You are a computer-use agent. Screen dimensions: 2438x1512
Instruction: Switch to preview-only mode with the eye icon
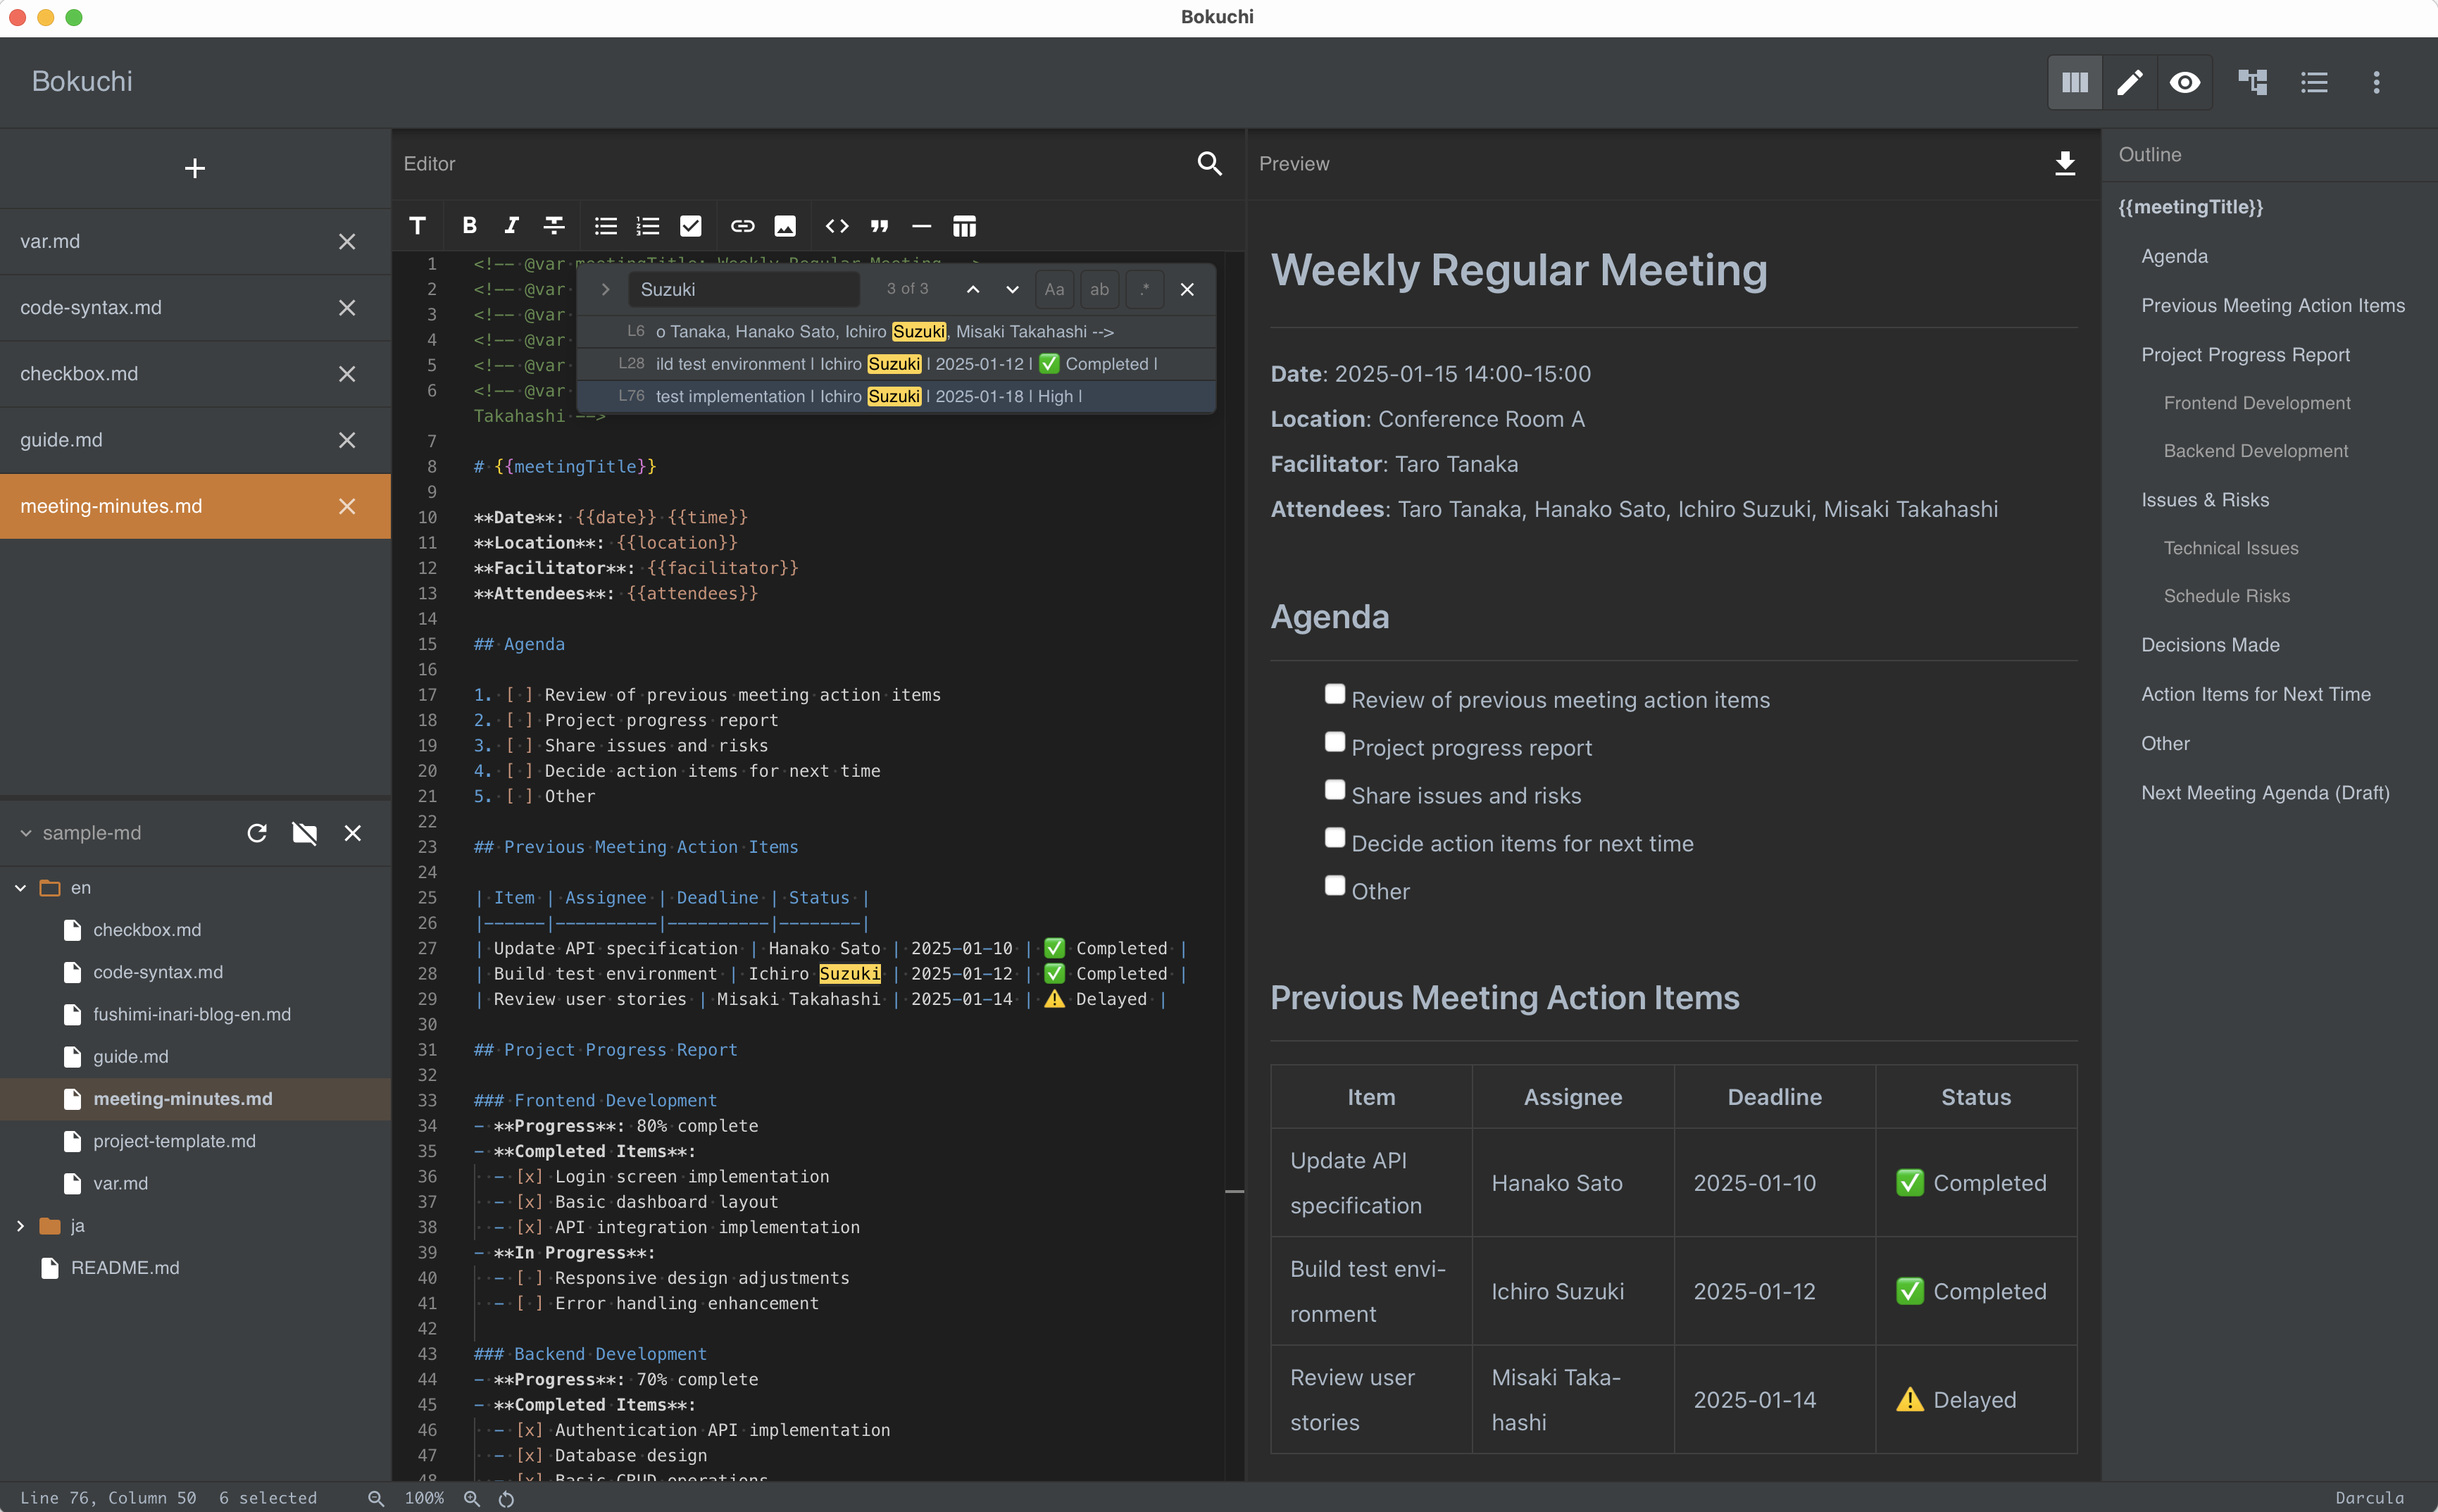click(2186, 82)
